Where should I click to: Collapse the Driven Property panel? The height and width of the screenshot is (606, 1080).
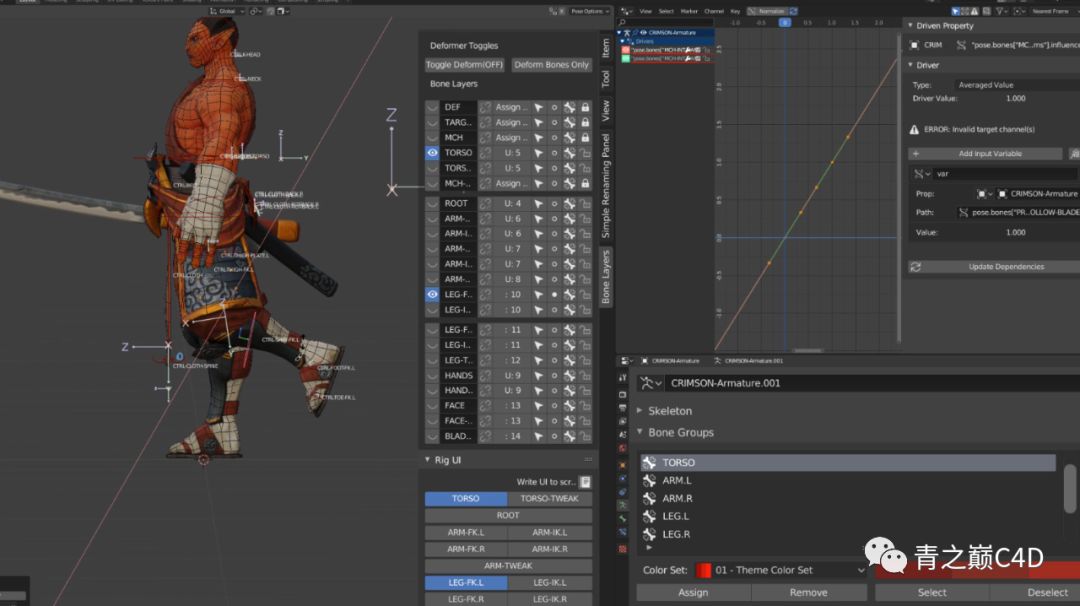click(x=911, y=25)
